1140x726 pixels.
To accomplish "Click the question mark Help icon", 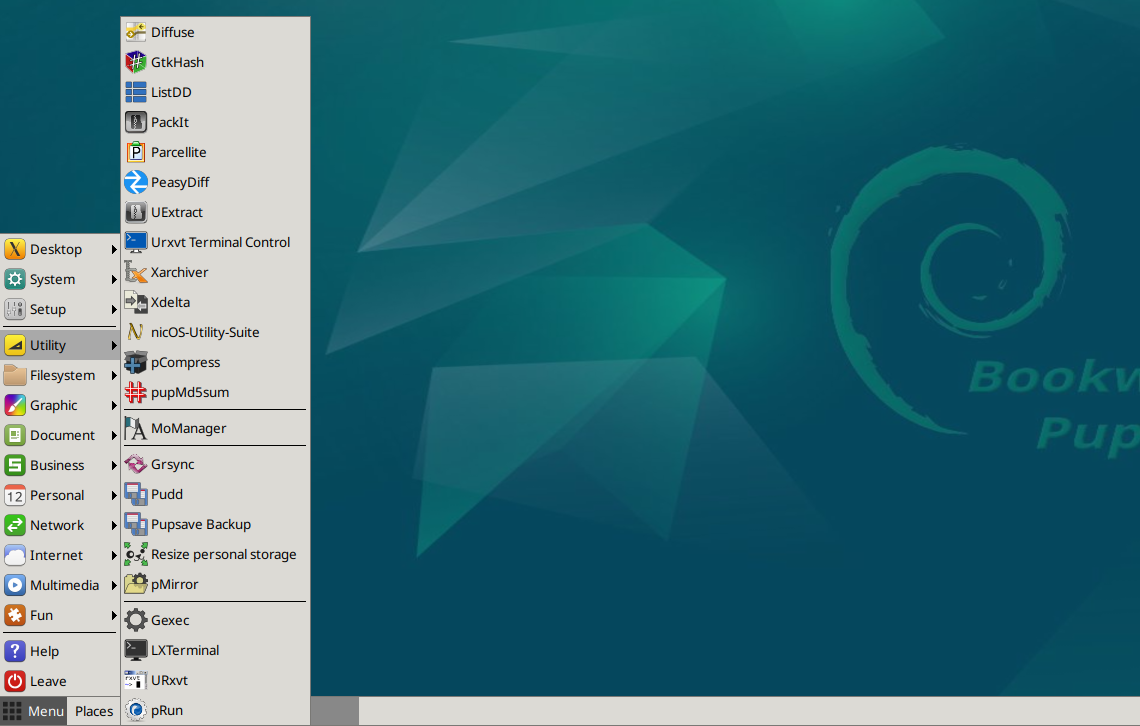I will click(x=15, y=651).
